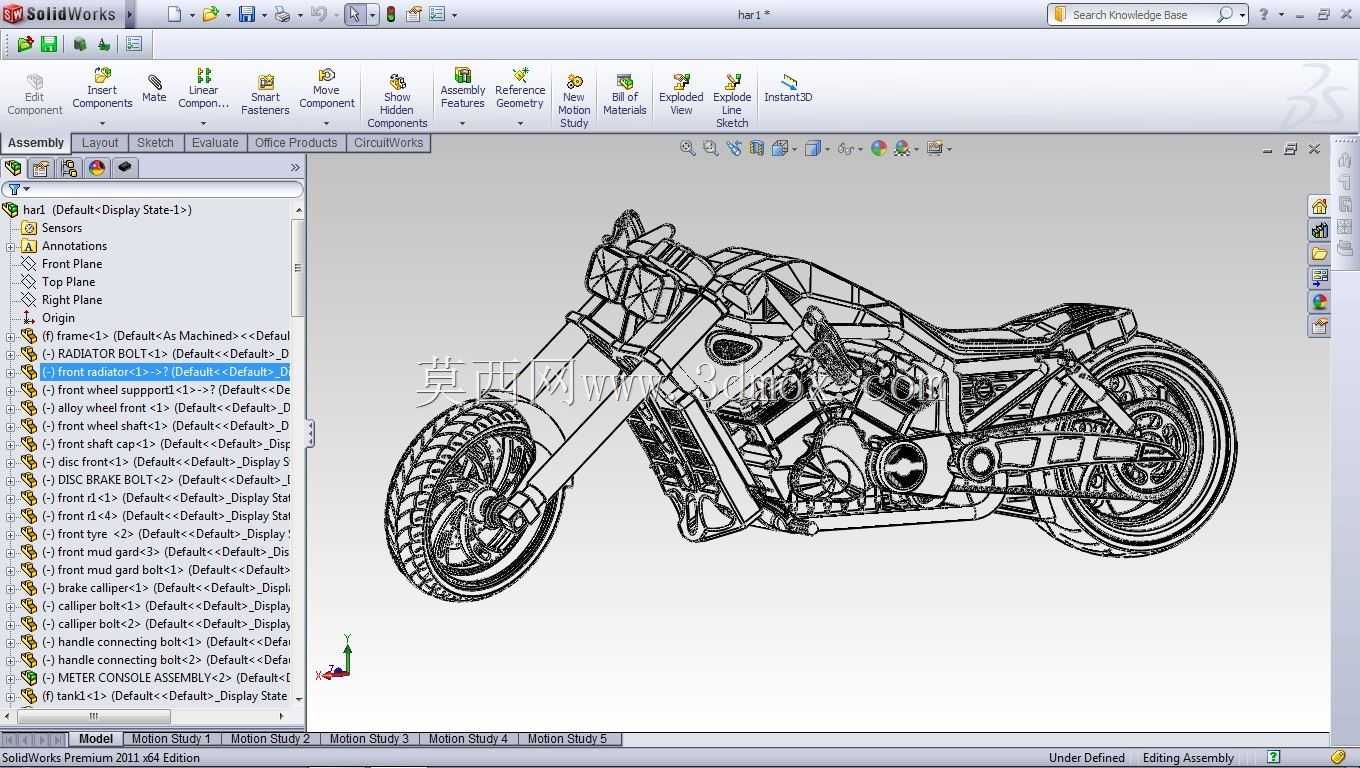Click the status bar help icon
Image resolution: width=1360 pixels, height=768 pixels.
[1273, 757]
